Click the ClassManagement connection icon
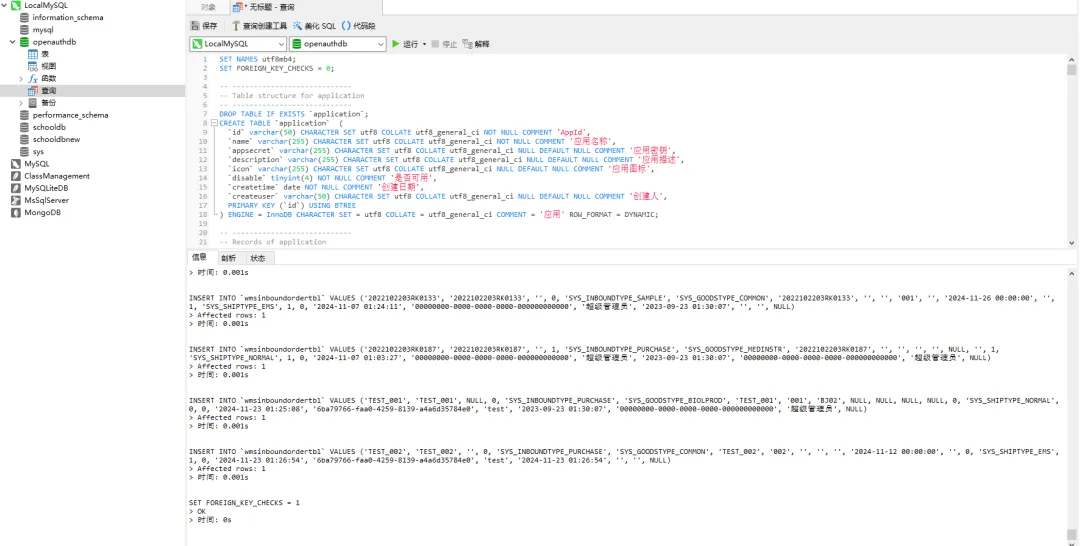This screenshot has width=1080, height=546. point(16,176)
